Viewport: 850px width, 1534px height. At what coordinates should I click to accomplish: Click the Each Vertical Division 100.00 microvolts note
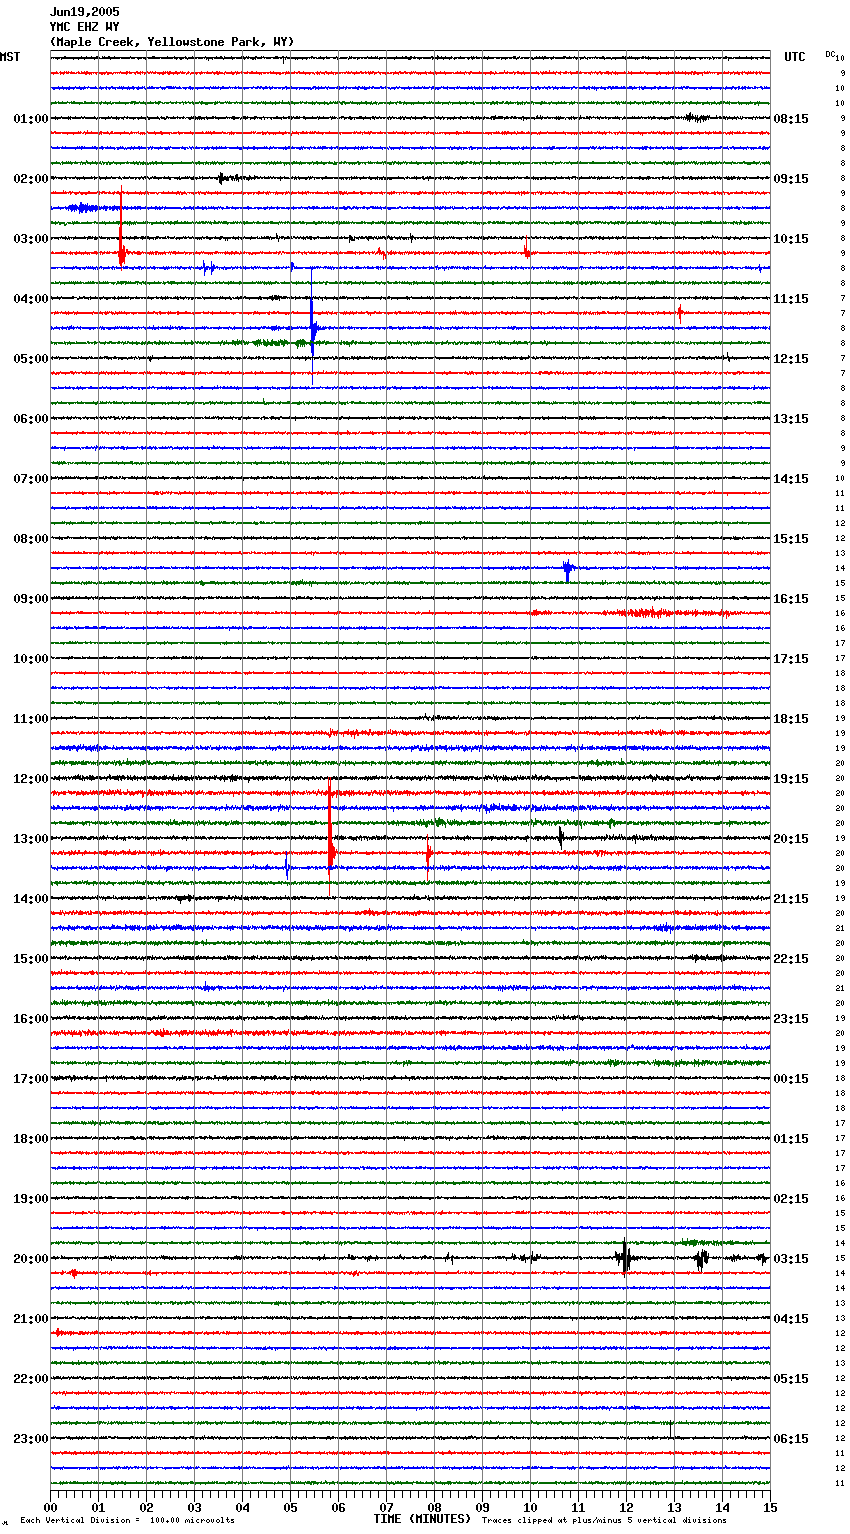pos(127,1520)
